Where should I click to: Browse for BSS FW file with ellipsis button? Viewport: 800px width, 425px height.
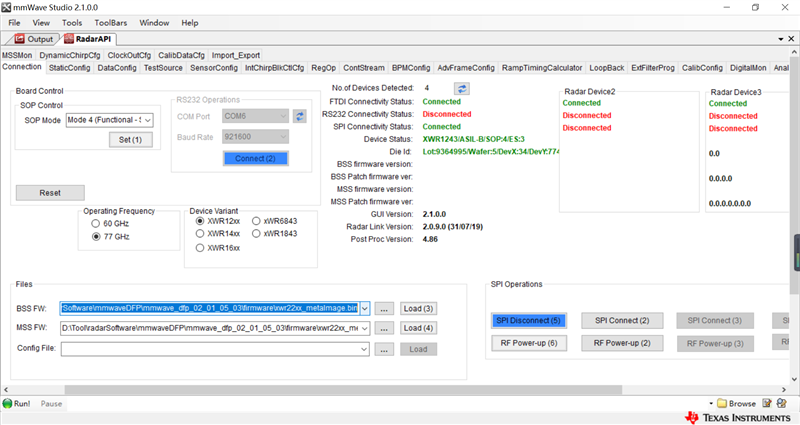tap(384, 309)
